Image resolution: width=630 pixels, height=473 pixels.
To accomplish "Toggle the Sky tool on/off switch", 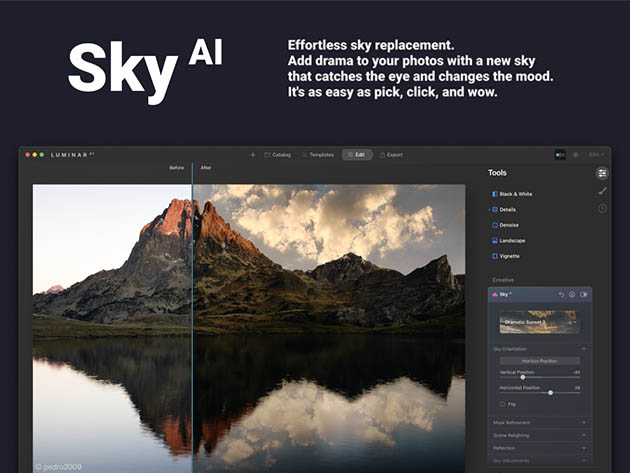I will coord(584,294).
